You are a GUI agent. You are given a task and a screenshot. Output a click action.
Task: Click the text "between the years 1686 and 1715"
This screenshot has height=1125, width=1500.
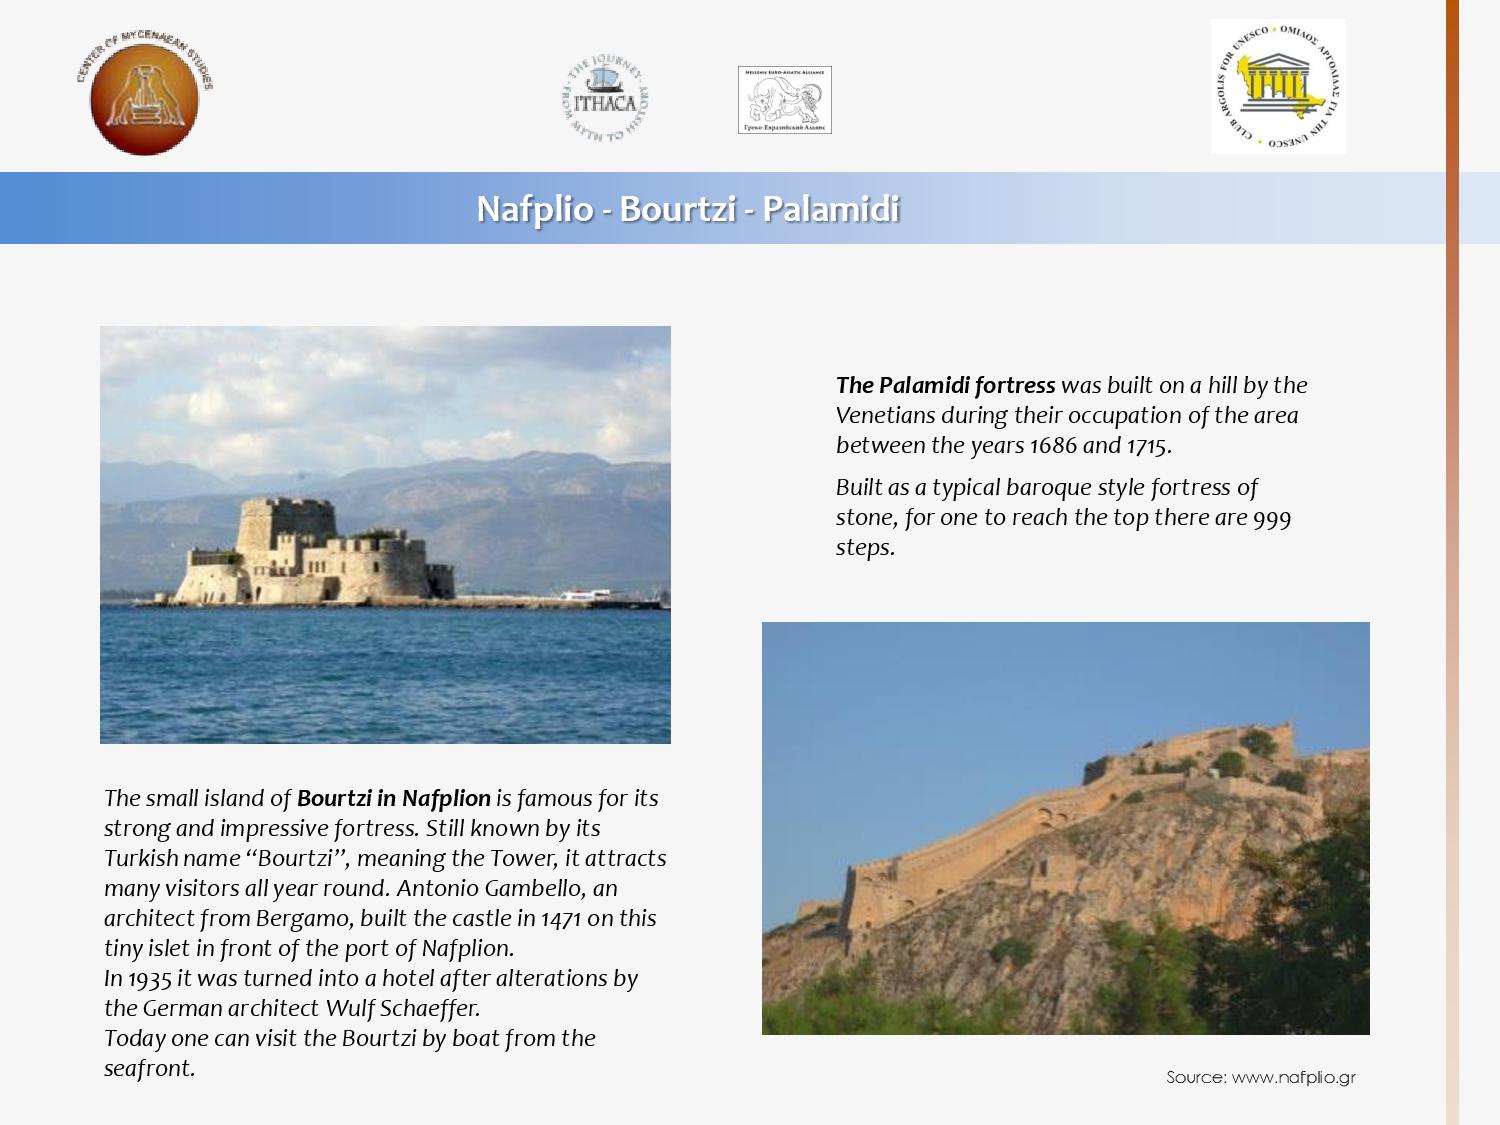click(x=1003, y=445)
